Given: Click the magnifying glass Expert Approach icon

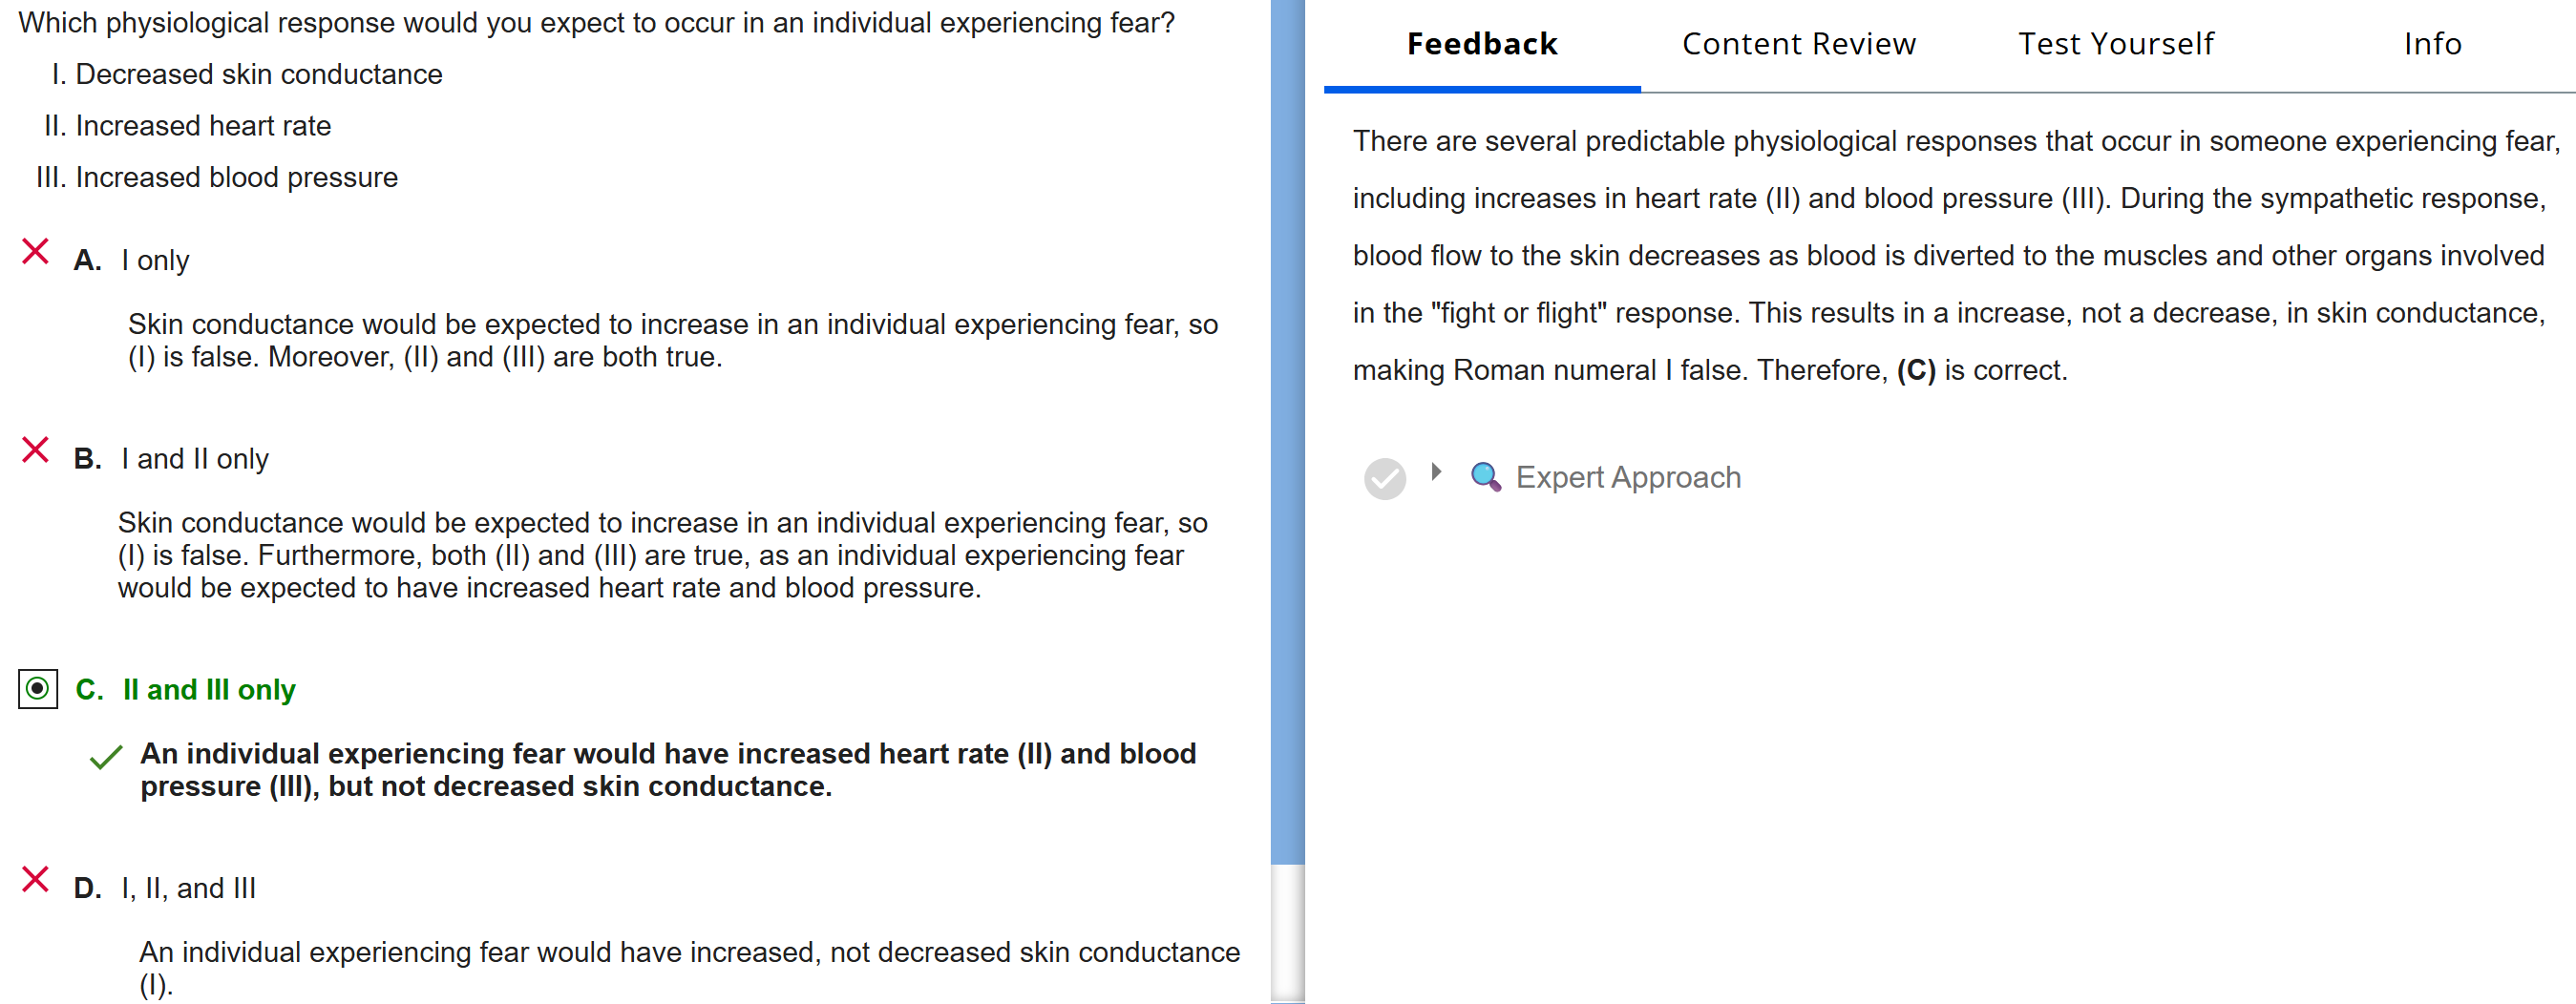Looking at the screenshot, I should tap(1485, 477).
